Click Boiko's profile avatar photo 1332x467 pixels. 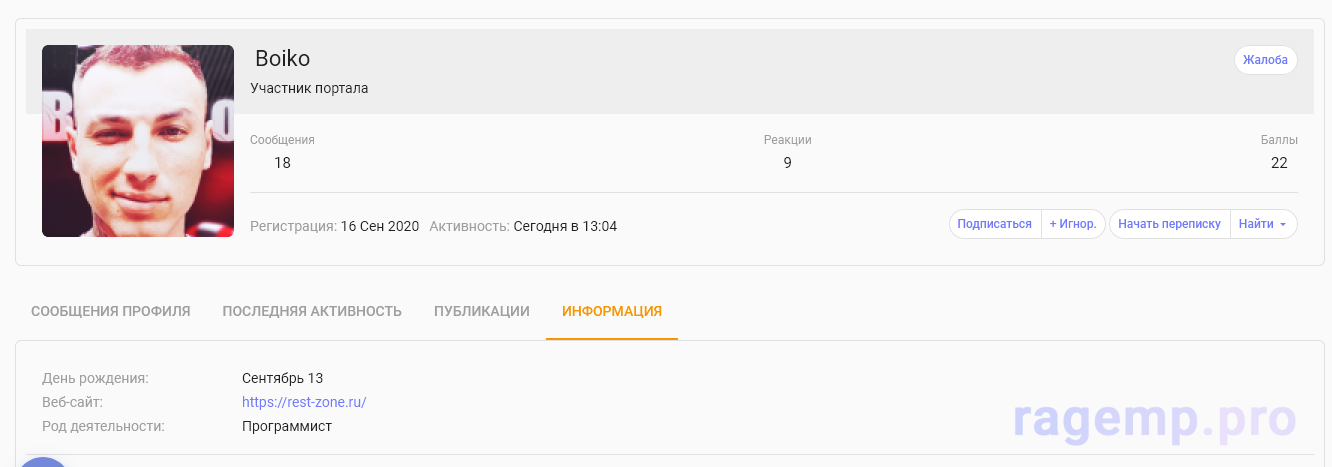coord(138,141)
